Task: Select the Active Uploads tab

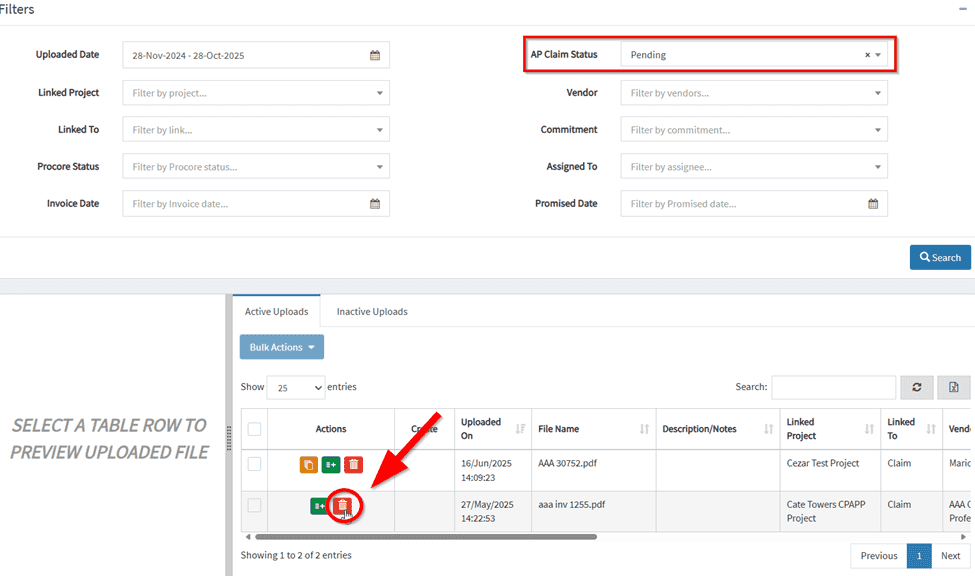Action: tap(276, 312)
